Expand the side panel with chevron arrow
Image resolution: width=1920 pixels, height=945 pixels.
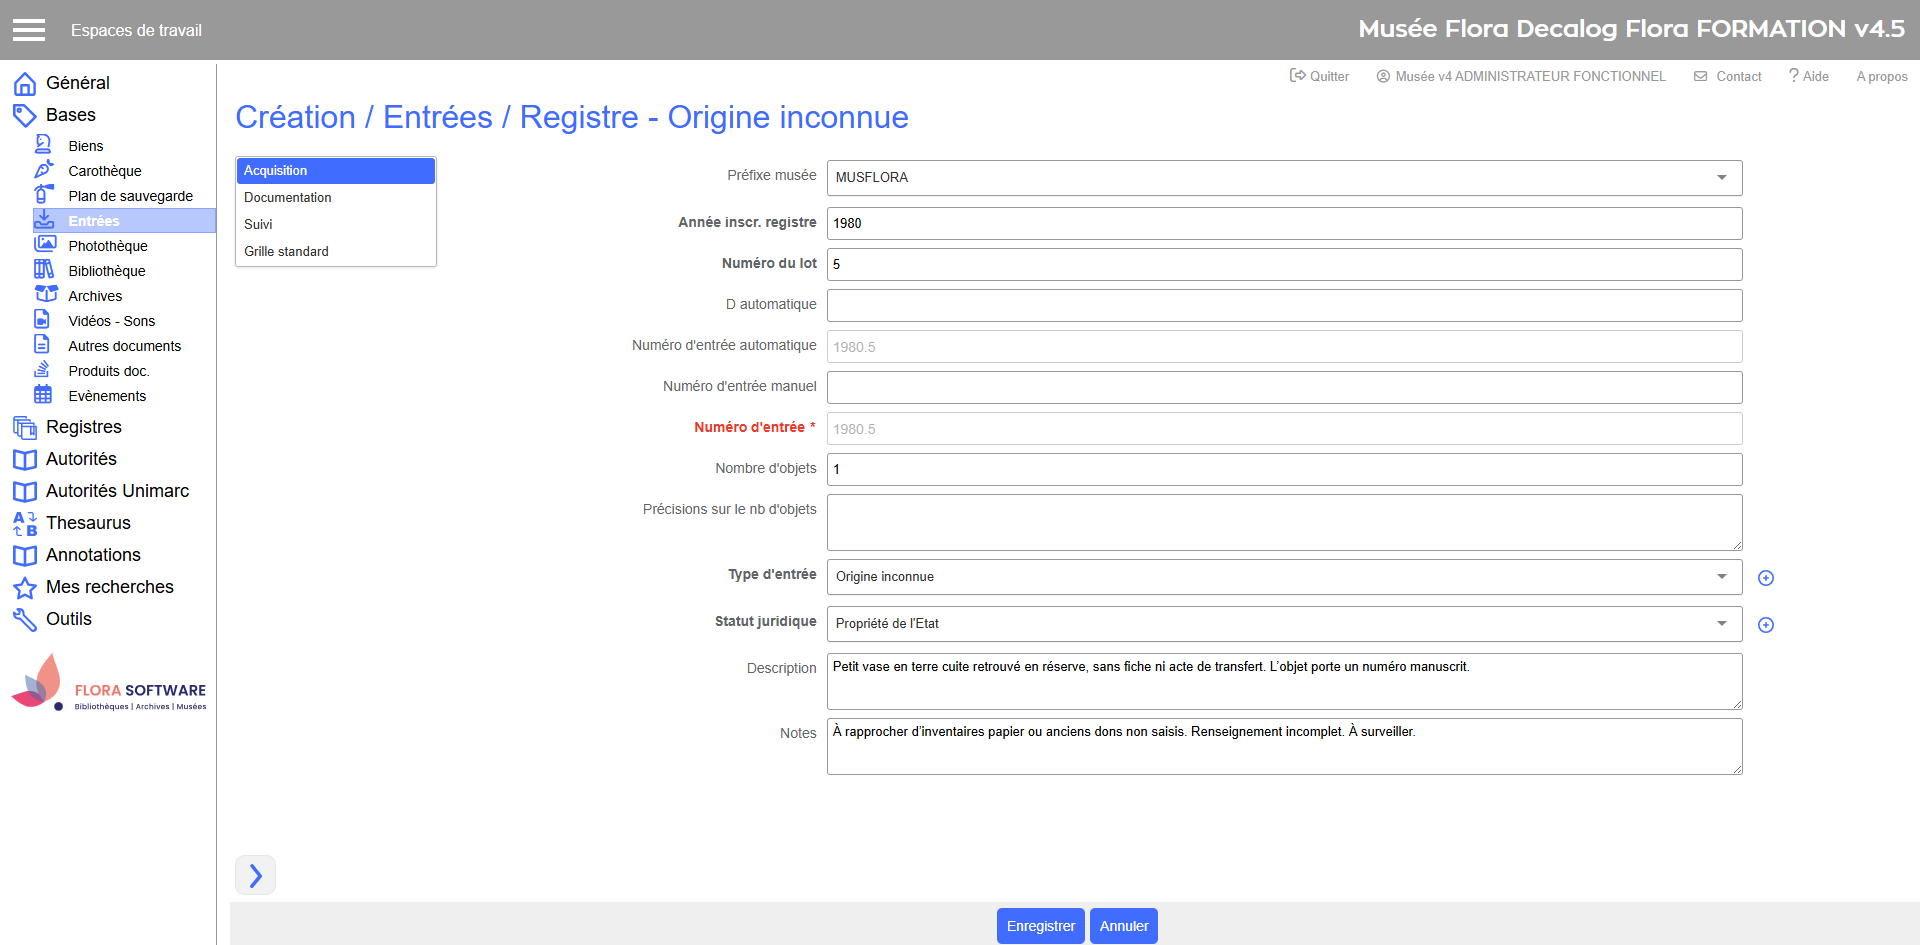coord(255,875)
